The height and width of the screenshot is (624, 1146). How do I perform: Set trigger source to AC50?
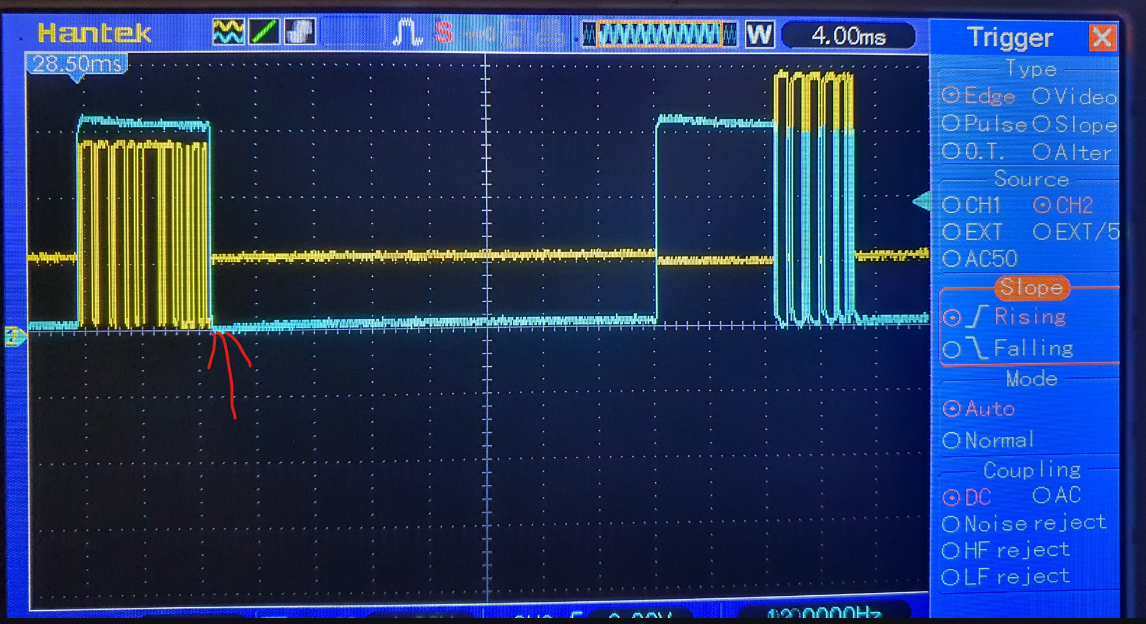click(980, 259)
